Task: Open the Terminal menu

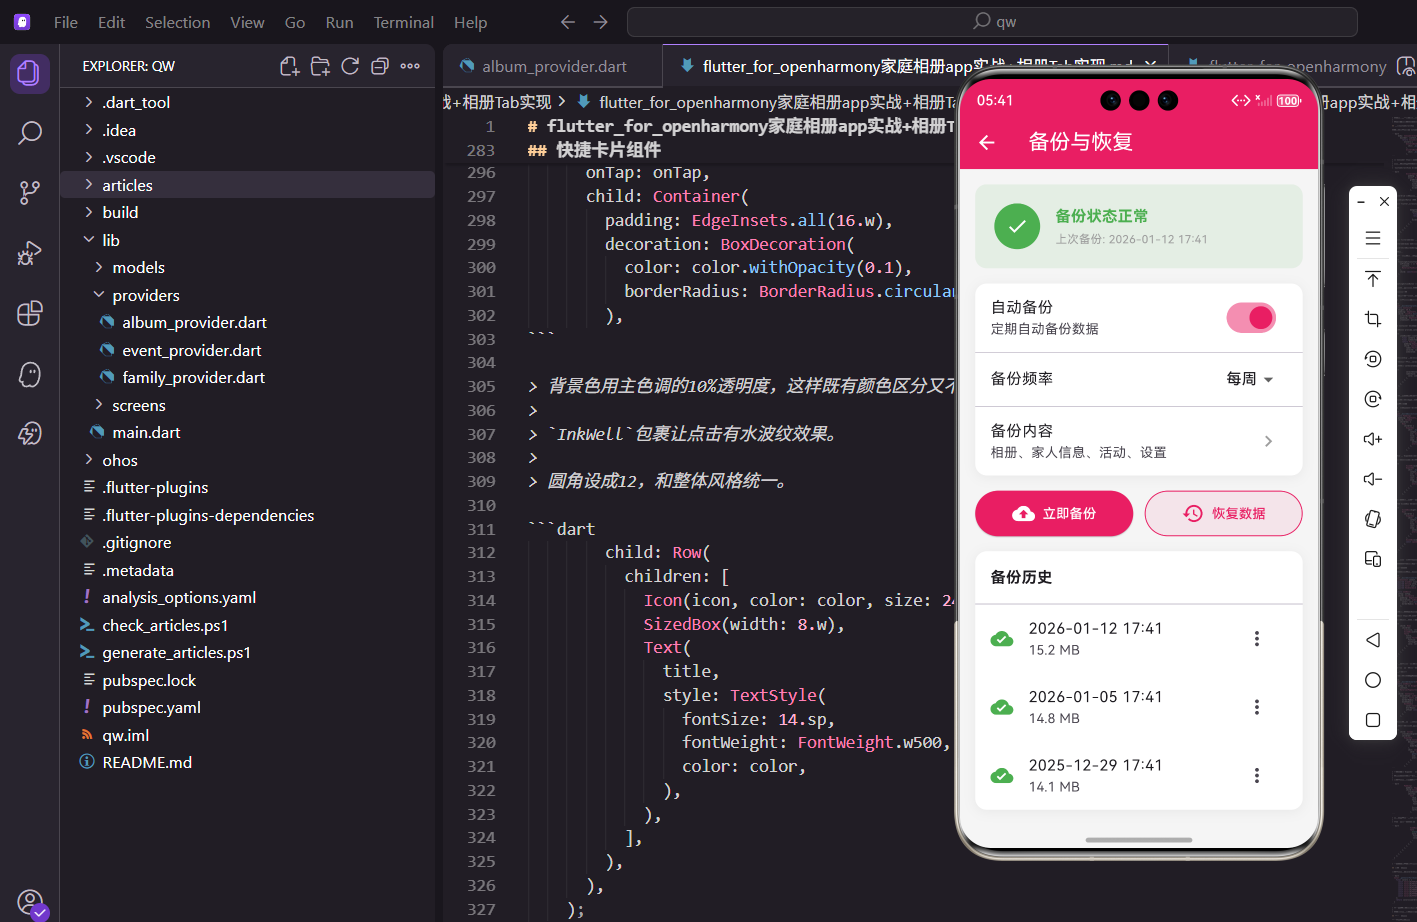Action: (404, 22)
